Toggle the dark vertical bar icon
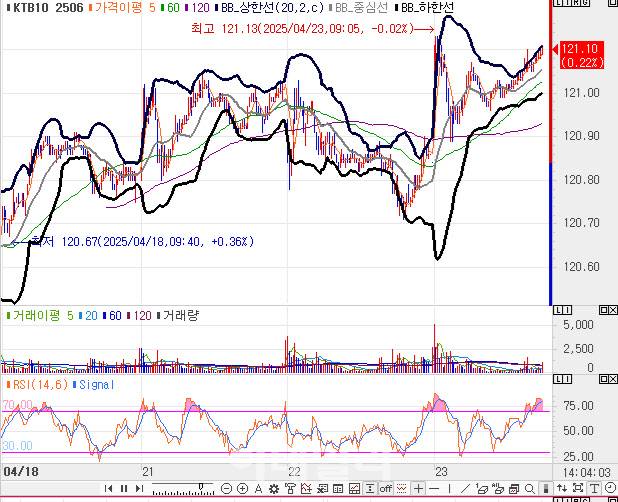Viewport: 618px width, 502px height. pyautogui.click(x=546, y=489)
